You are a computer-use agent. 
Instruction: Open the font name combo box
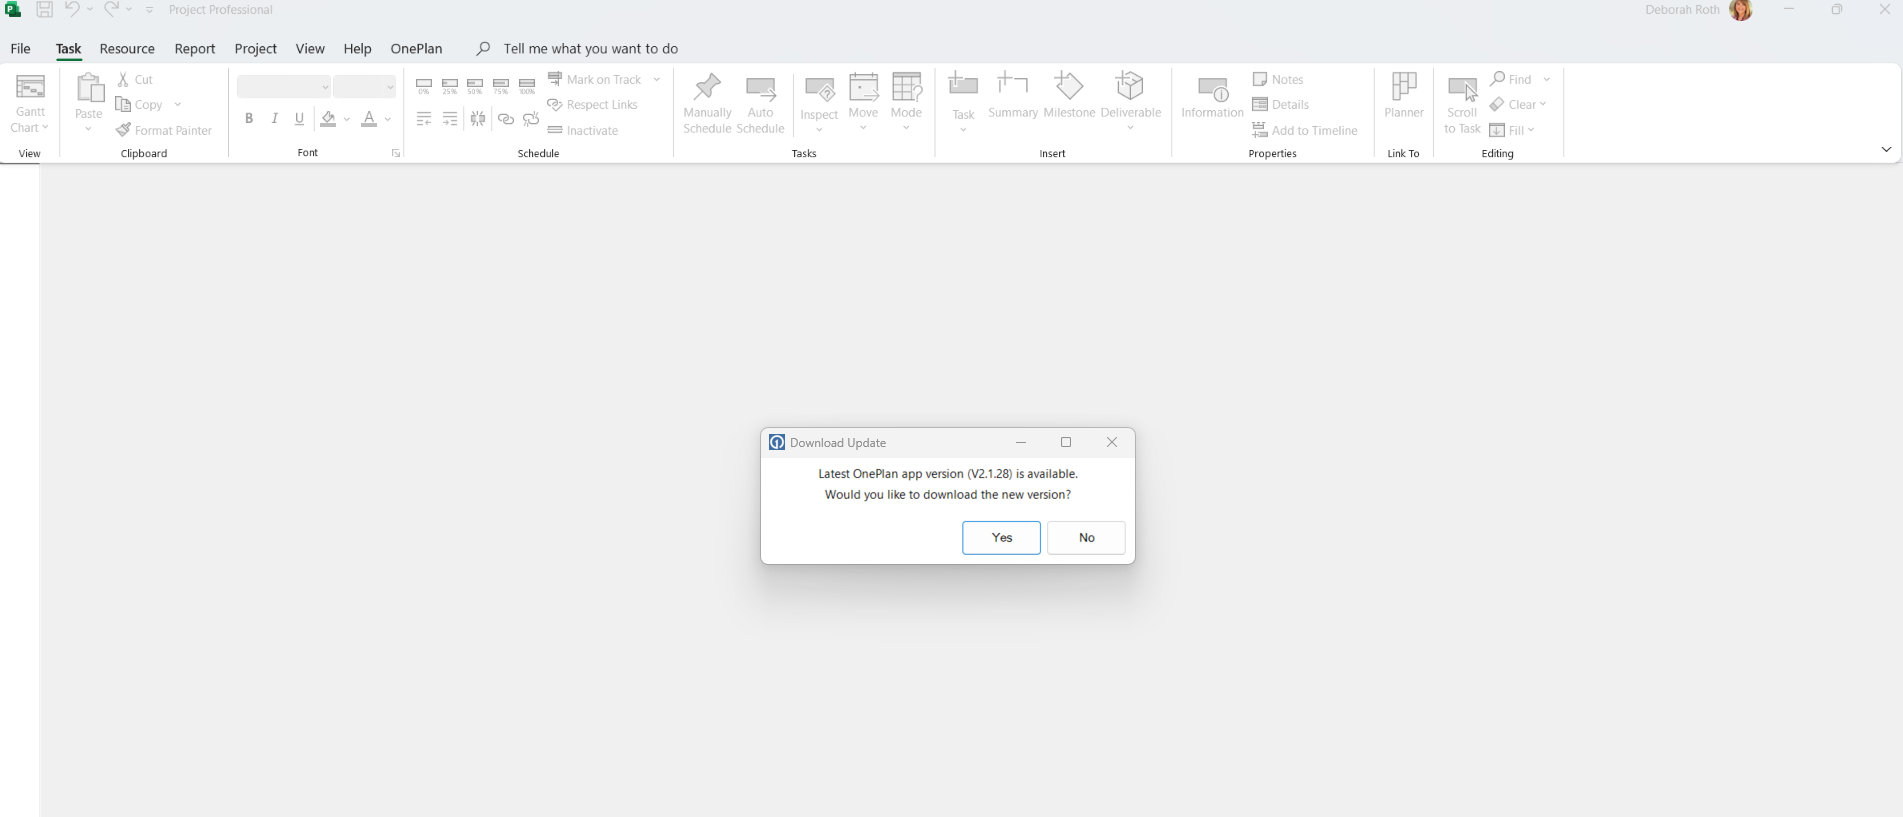click(x=284, y=87)
